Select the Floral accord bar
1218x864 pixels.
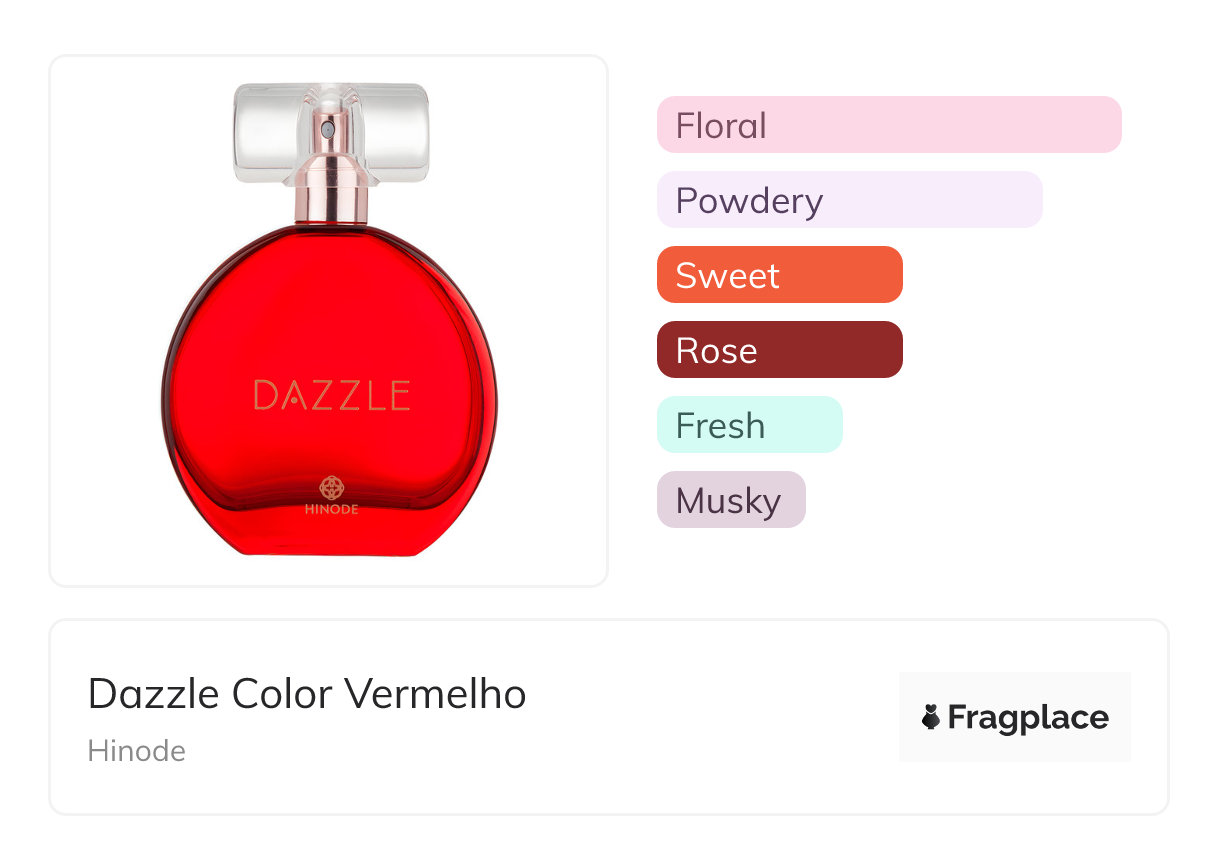click(888, 125)
